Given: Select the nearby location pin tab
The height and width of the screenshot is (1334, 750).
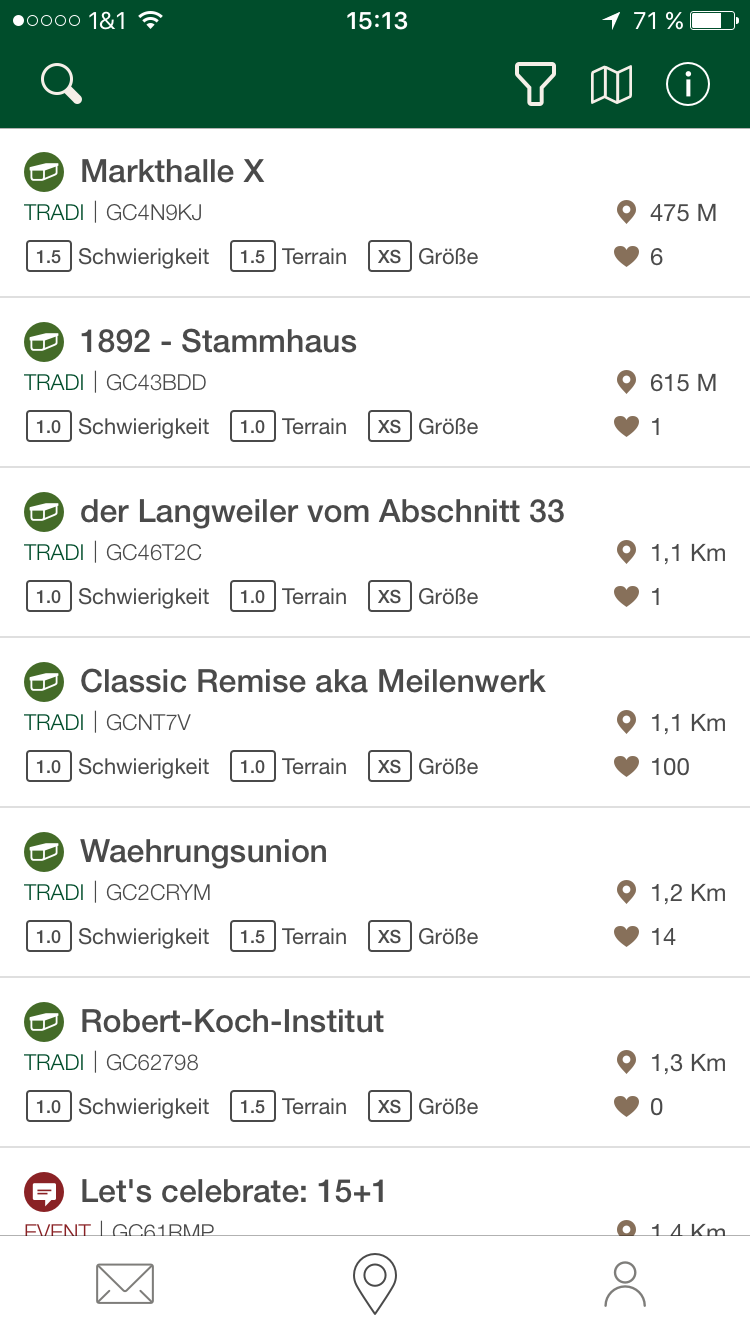Looking at the screenshot, I should click(375, 1284).
